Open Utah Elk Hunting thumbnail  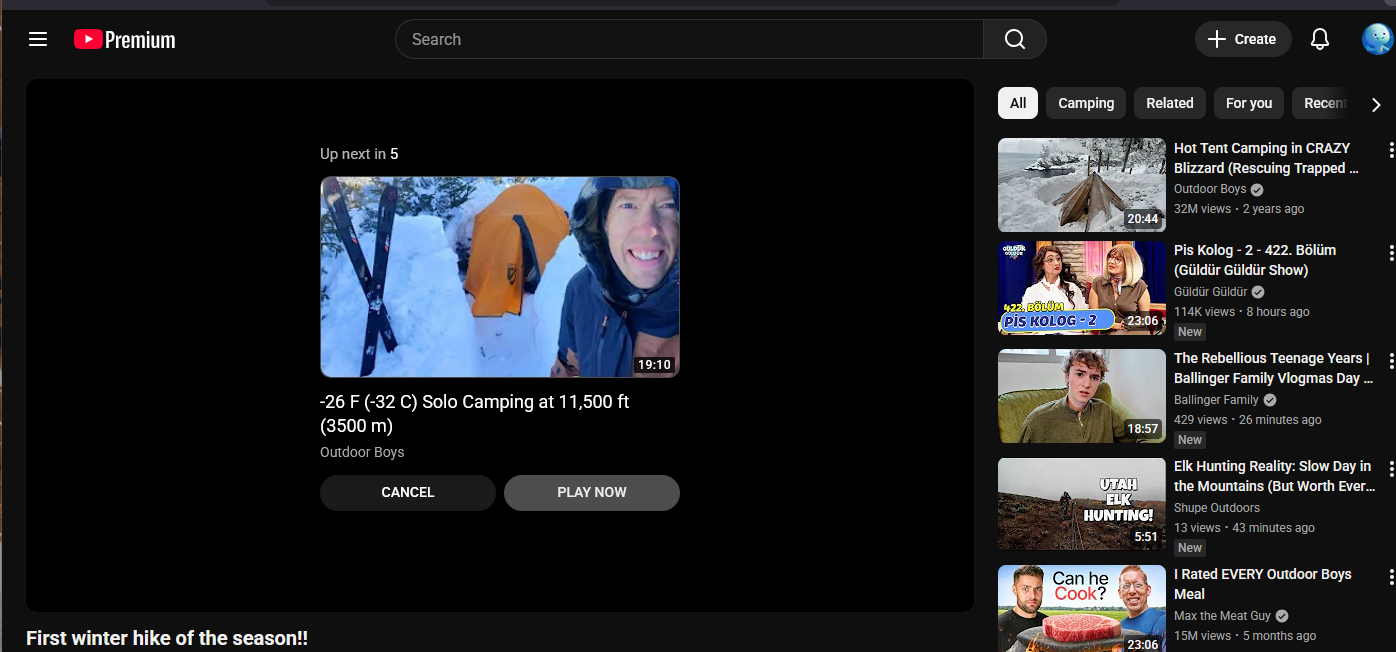coord(1082,504)
